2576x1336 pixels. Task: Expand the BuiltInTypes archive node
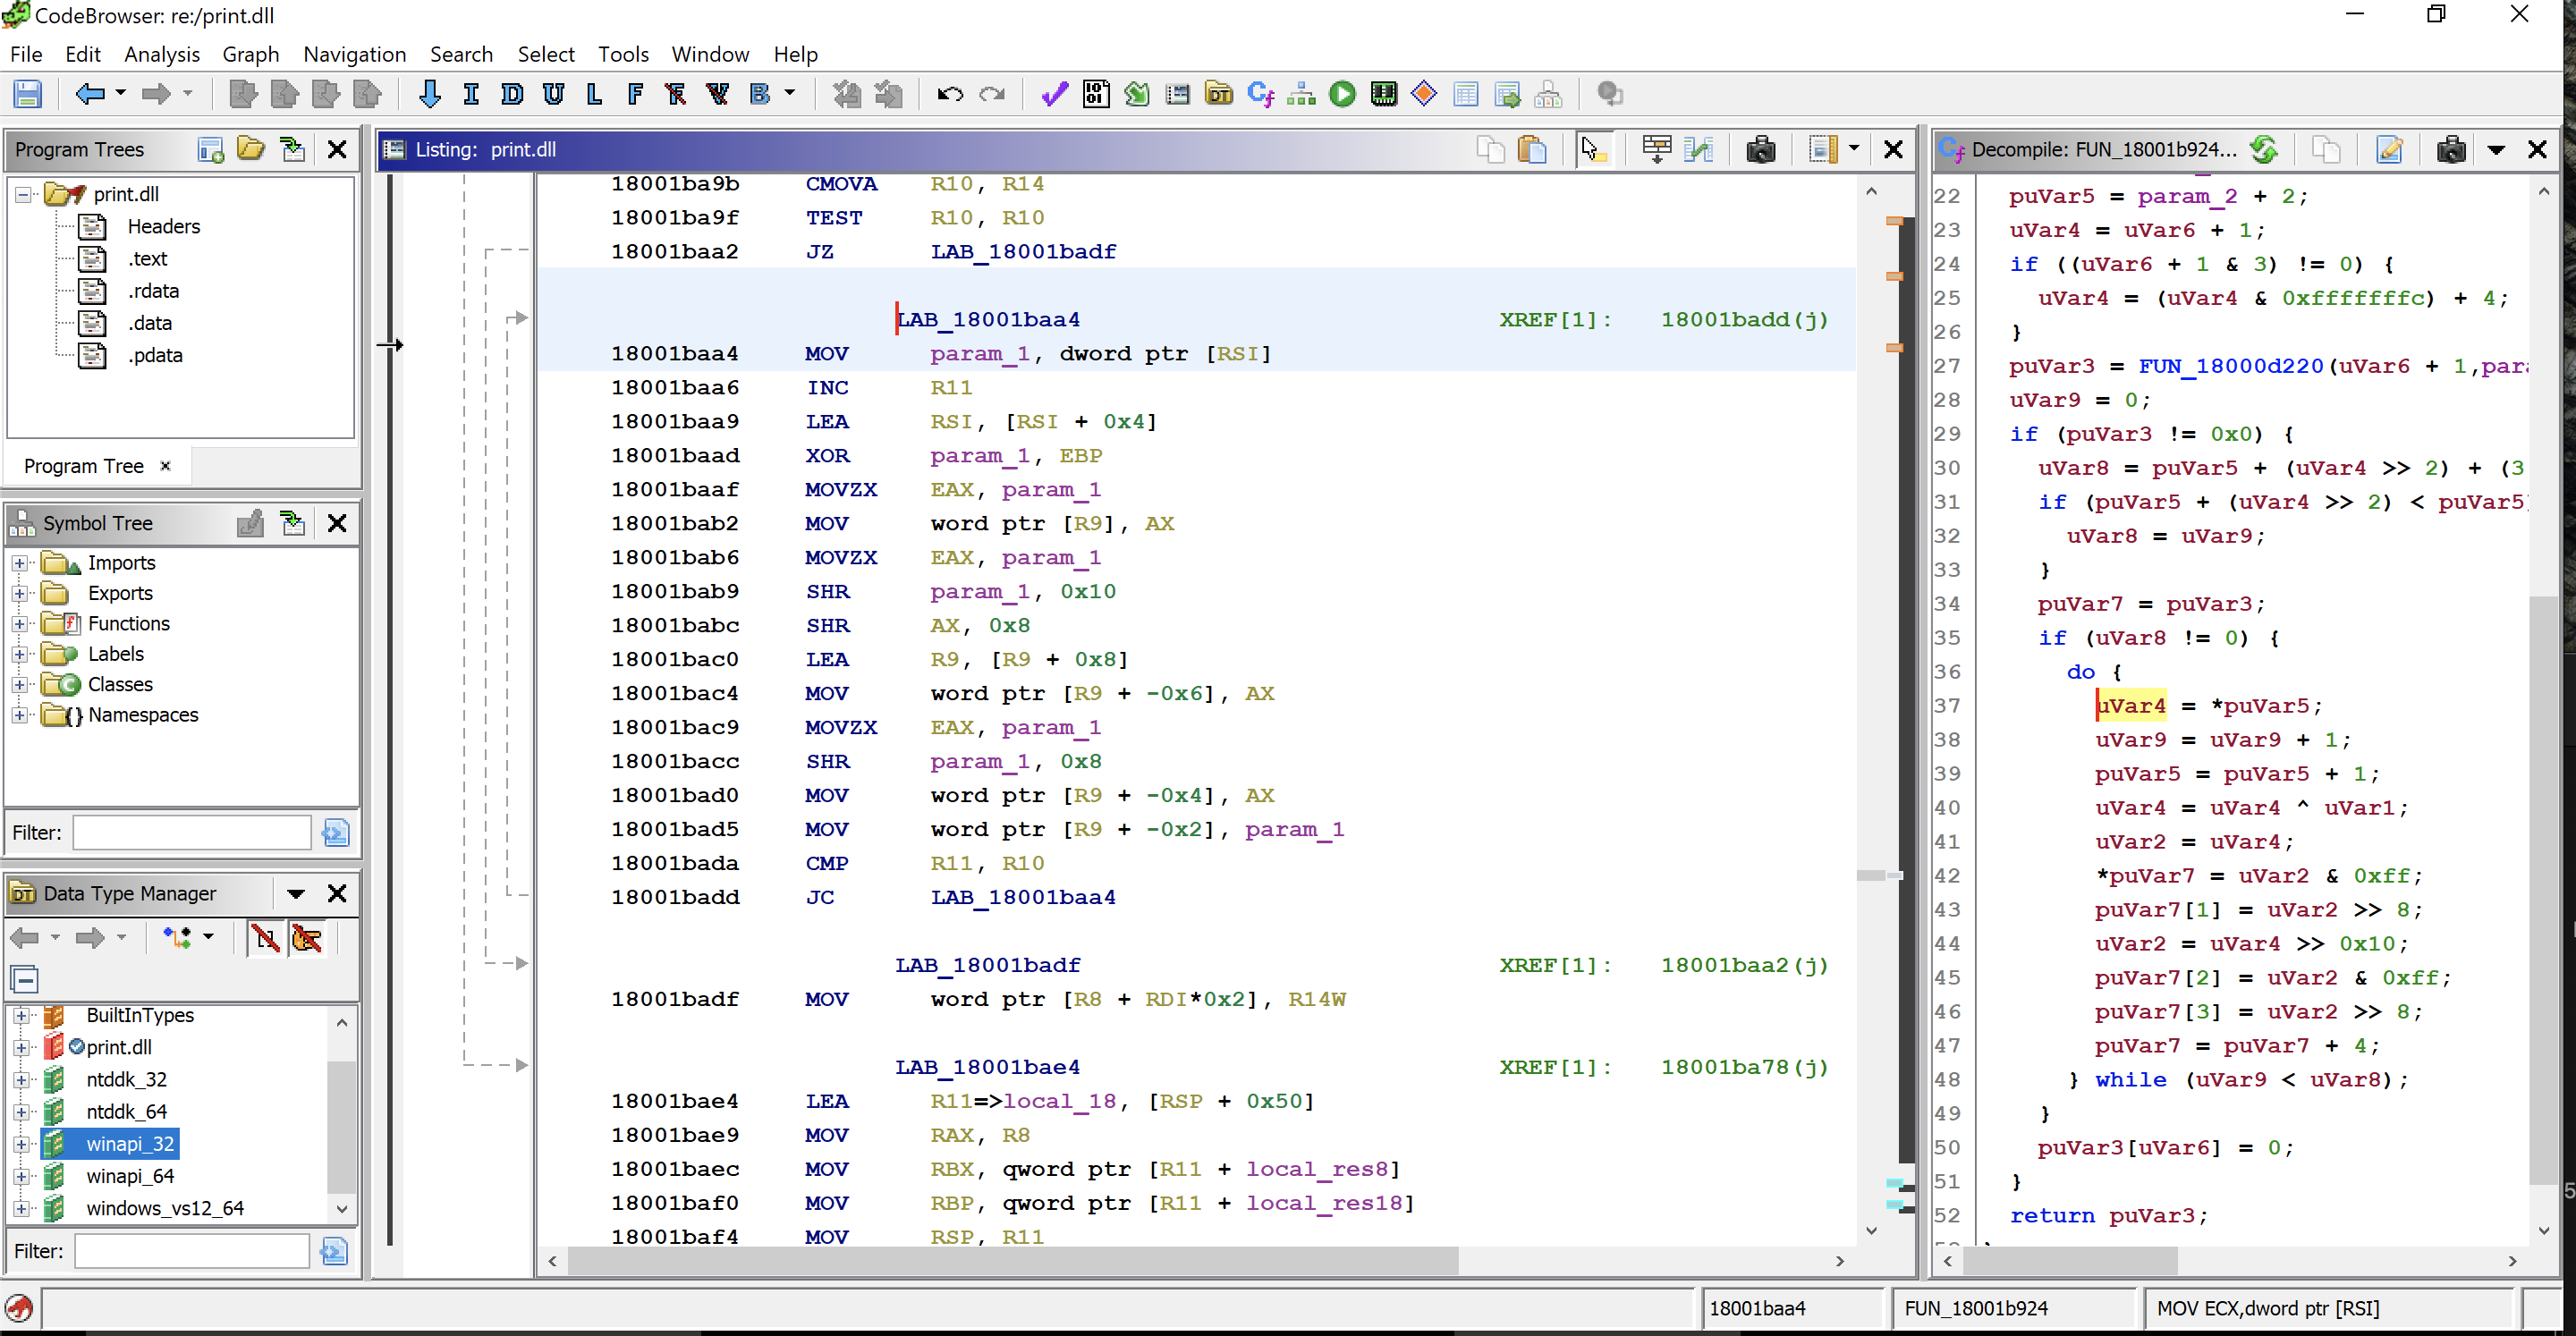click(x=21, y=1015)
